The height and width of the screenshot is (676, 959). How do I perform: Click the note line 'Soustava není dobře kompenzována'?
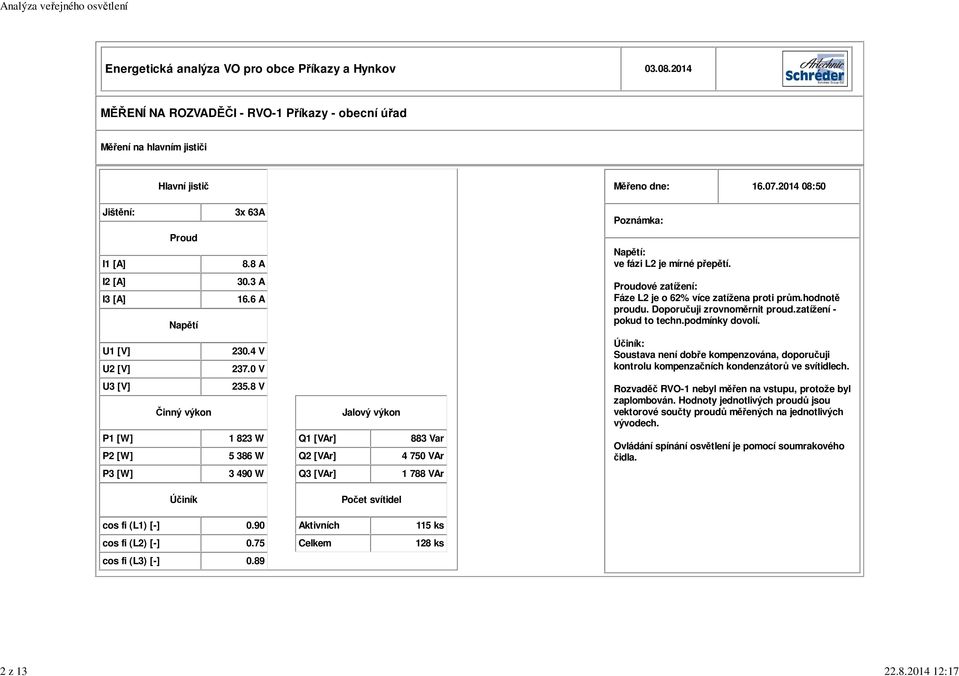tap(722, 355)
